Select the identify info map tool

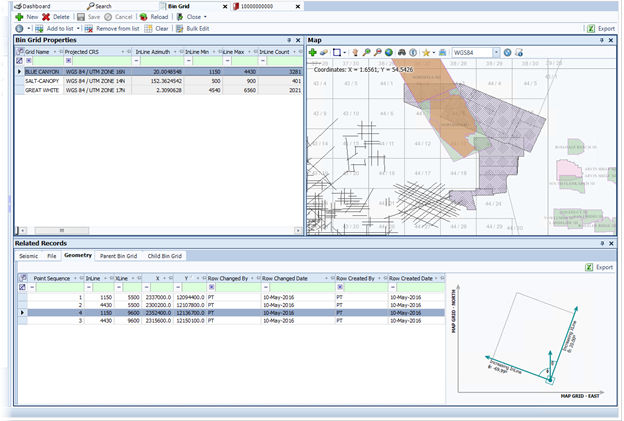(x=413, y=53)
